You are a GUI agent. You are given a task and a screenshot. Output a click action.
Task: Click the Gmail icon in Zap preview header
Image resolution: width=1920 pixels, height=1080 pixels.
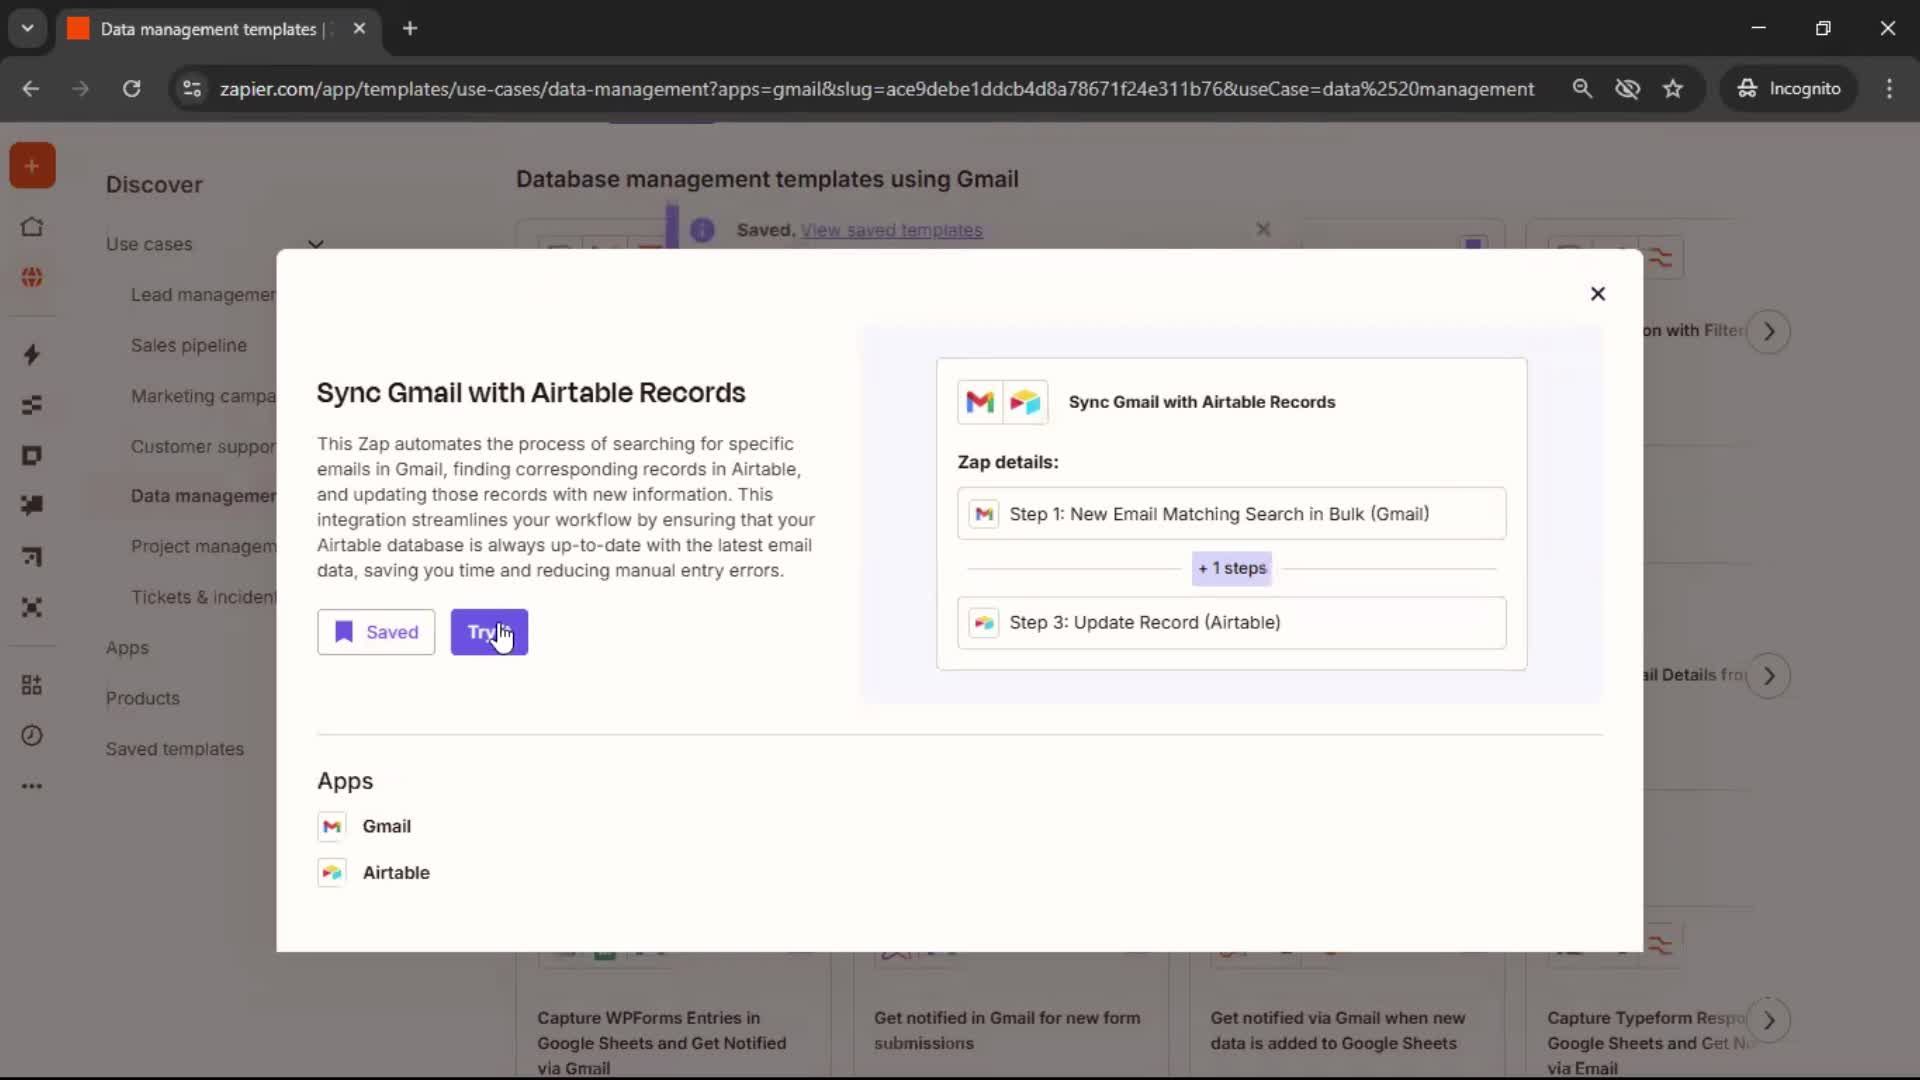980,402
